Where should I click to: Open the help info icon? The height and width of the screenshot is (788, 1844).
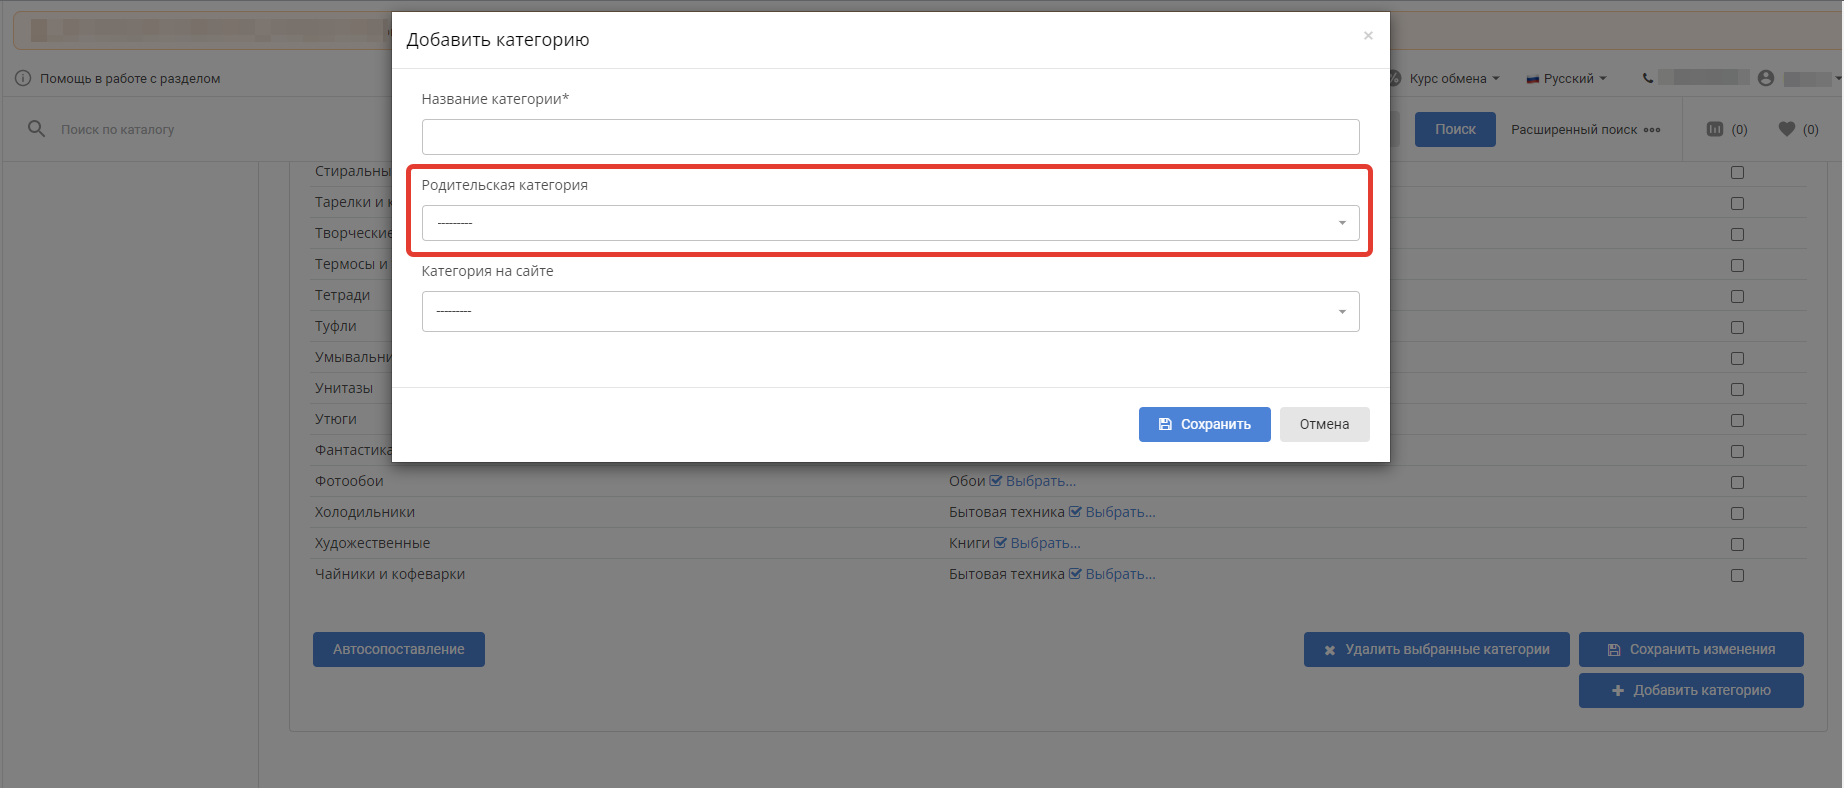coord(23,78)
